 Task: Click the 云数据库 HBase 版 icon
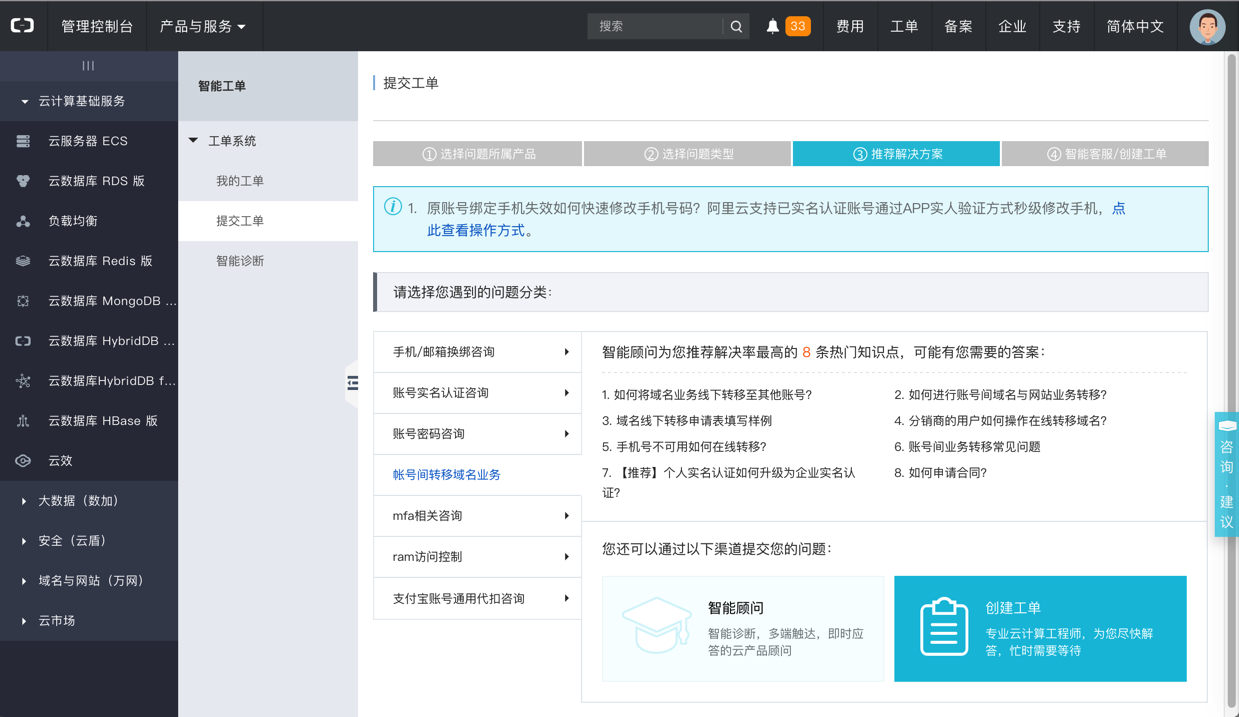pyautogui.click(x=23, y=421)
